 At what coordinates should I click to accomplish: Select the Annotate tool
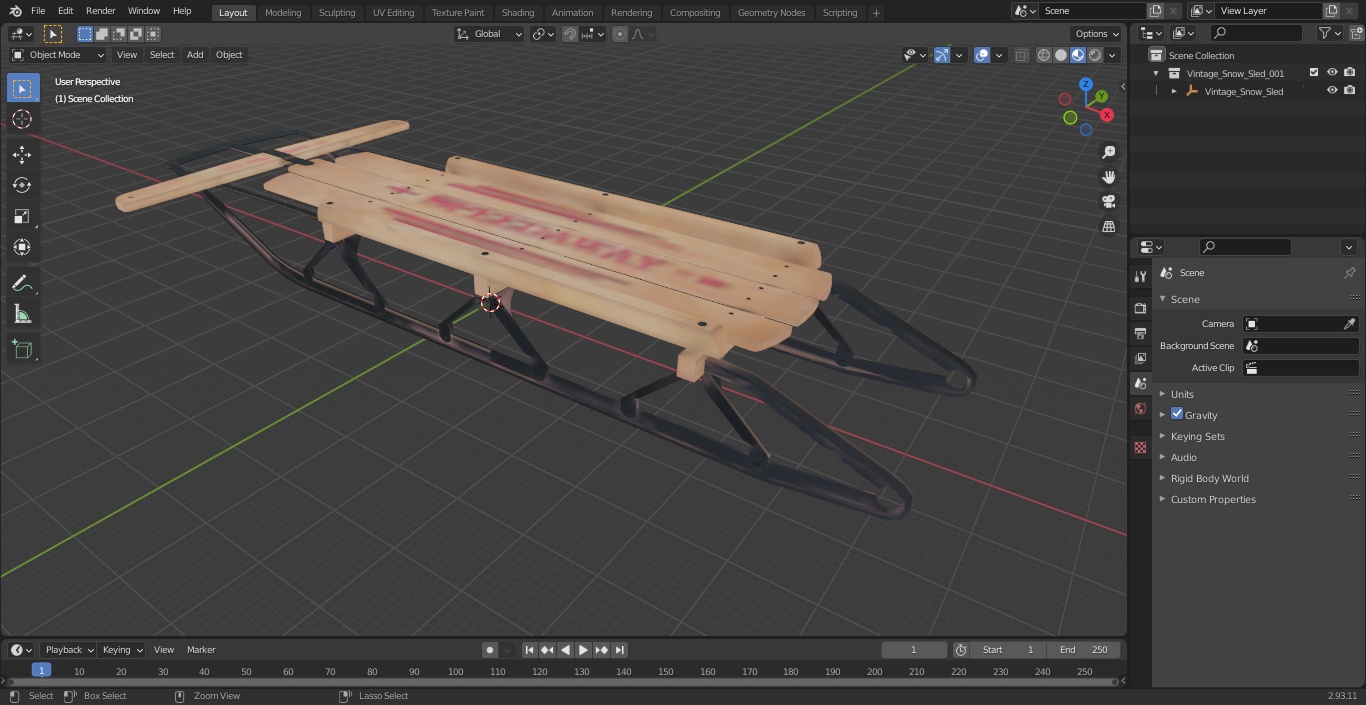(x=22, y=283)
